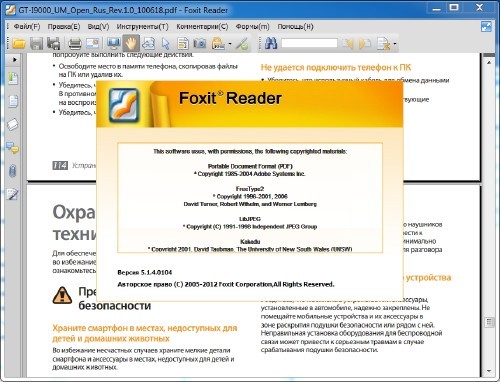Open dropdown arrow beside the lock icon
The width and height of the screenshot is (500, 382).
pyautogui.click(x=230, y=44)
